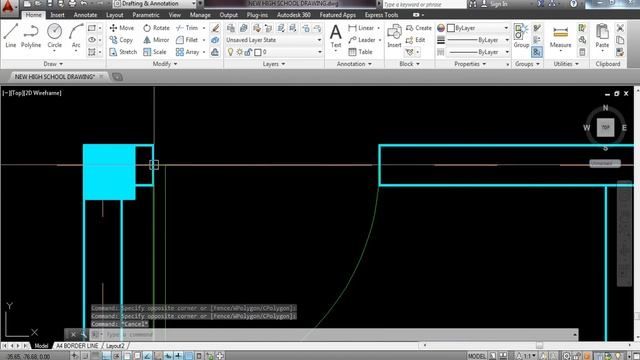The width and height of the screenshot is (640, 360).
Task: Click the Group tool
Action: pos(521,36)
